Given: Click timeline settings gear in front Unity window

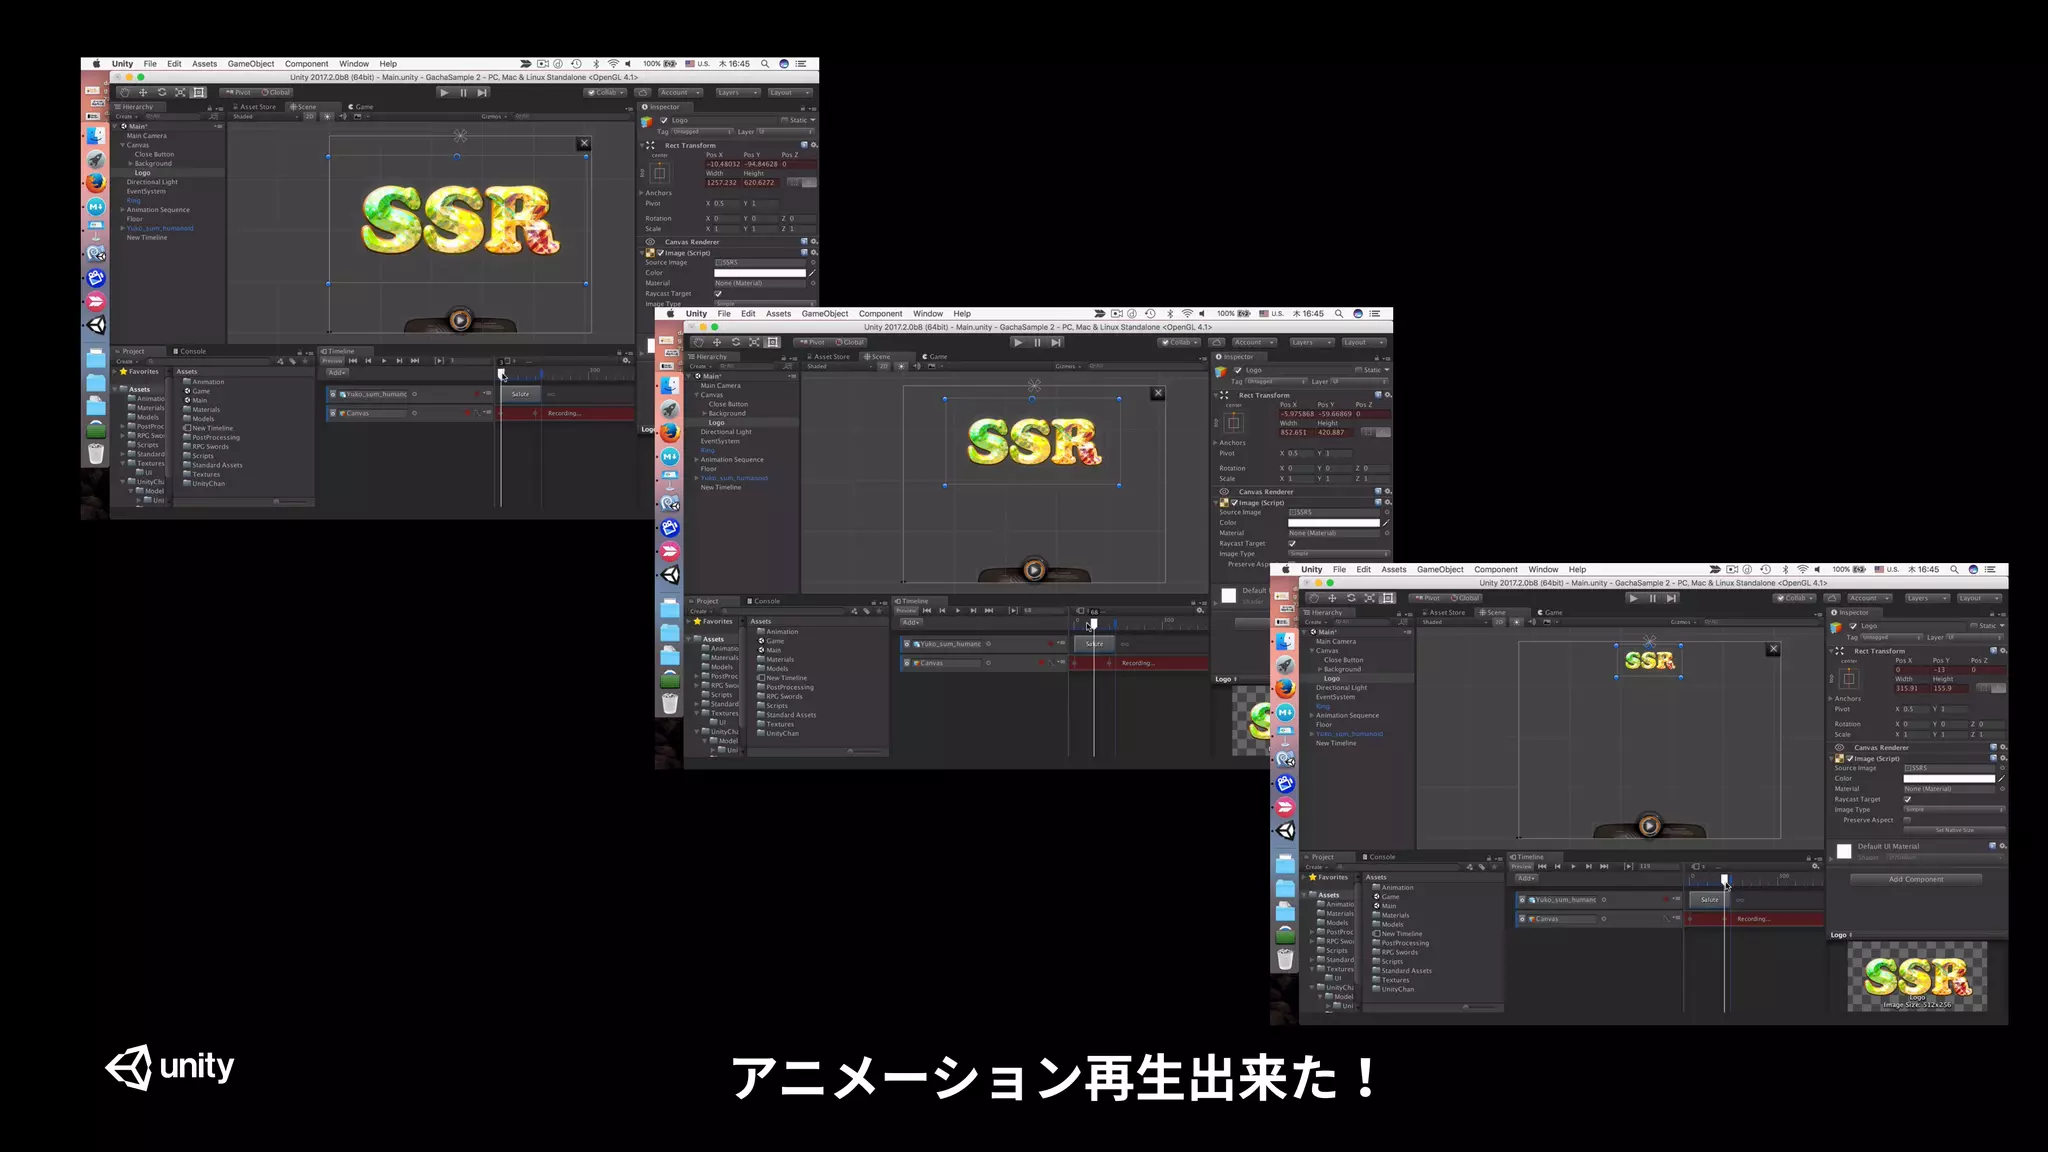Looking at the screenshot, I should pos(1815,867).
